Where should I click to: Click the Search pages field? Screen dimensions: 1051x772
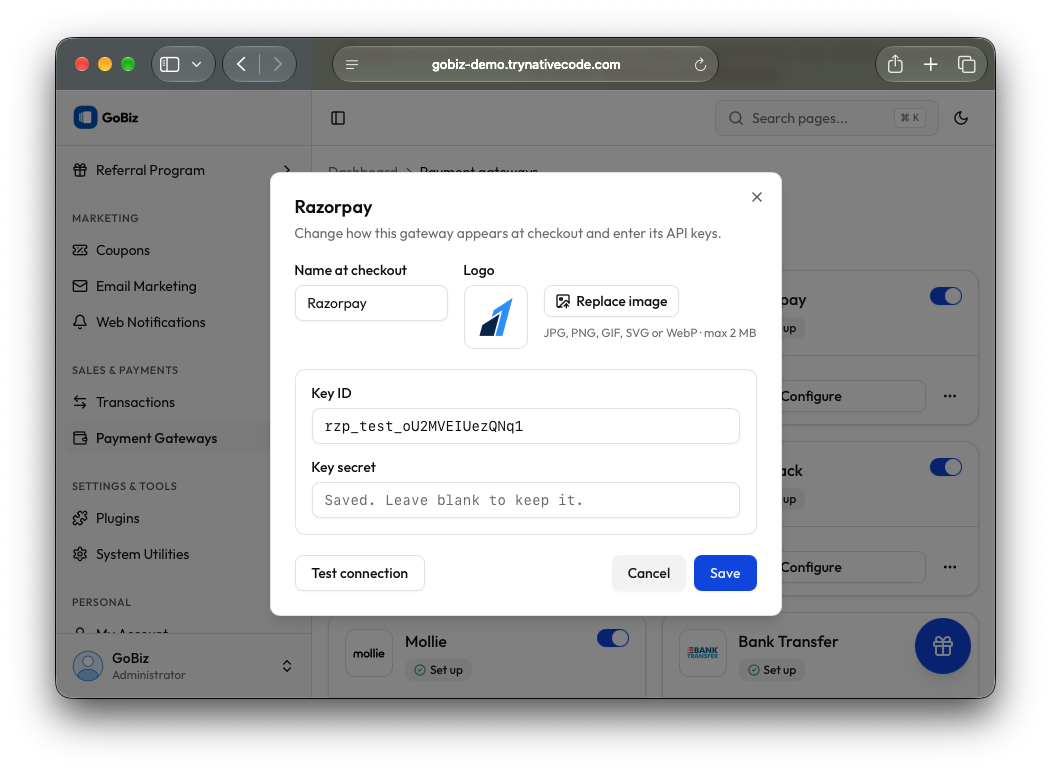(826, 118)
